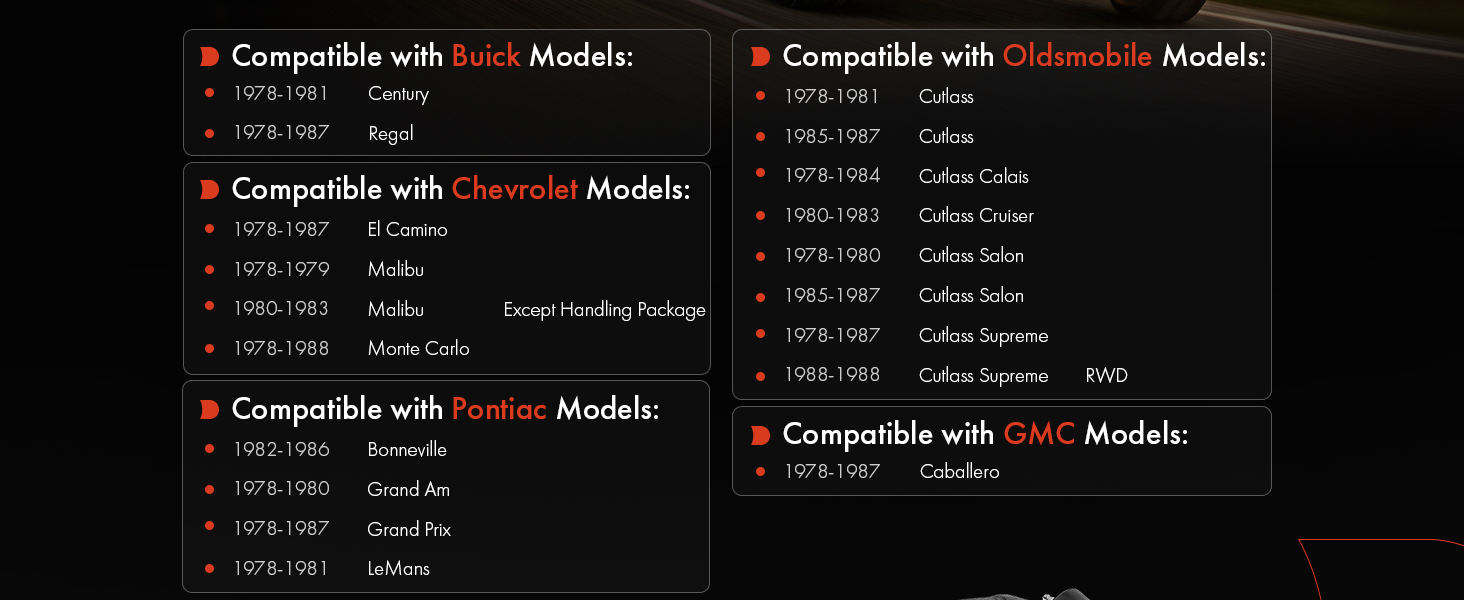The width and height of the screenshot is (1464, 600).
Task: Click the red bullet next to 1982-1986 Bonneville
Action: click(209, 449)
